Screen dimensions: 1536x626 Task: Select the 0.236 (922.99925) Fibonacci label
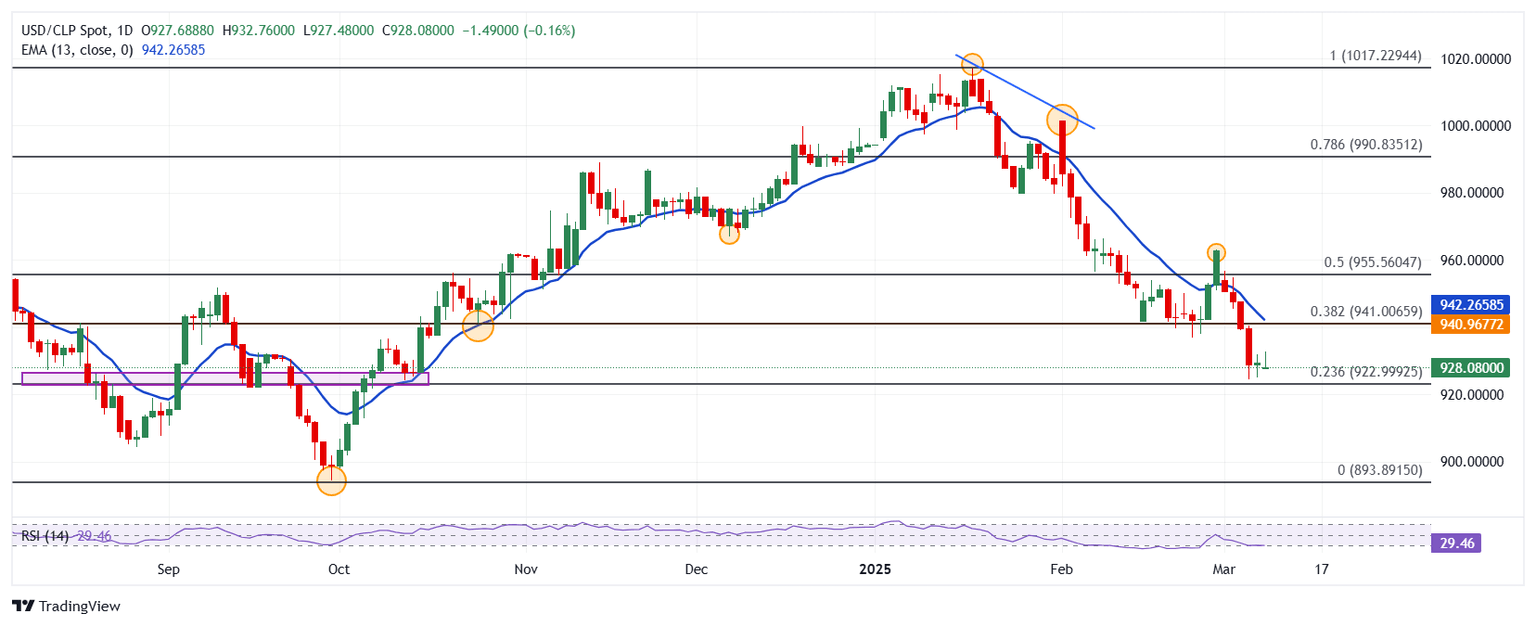(x=1365, y=372)
